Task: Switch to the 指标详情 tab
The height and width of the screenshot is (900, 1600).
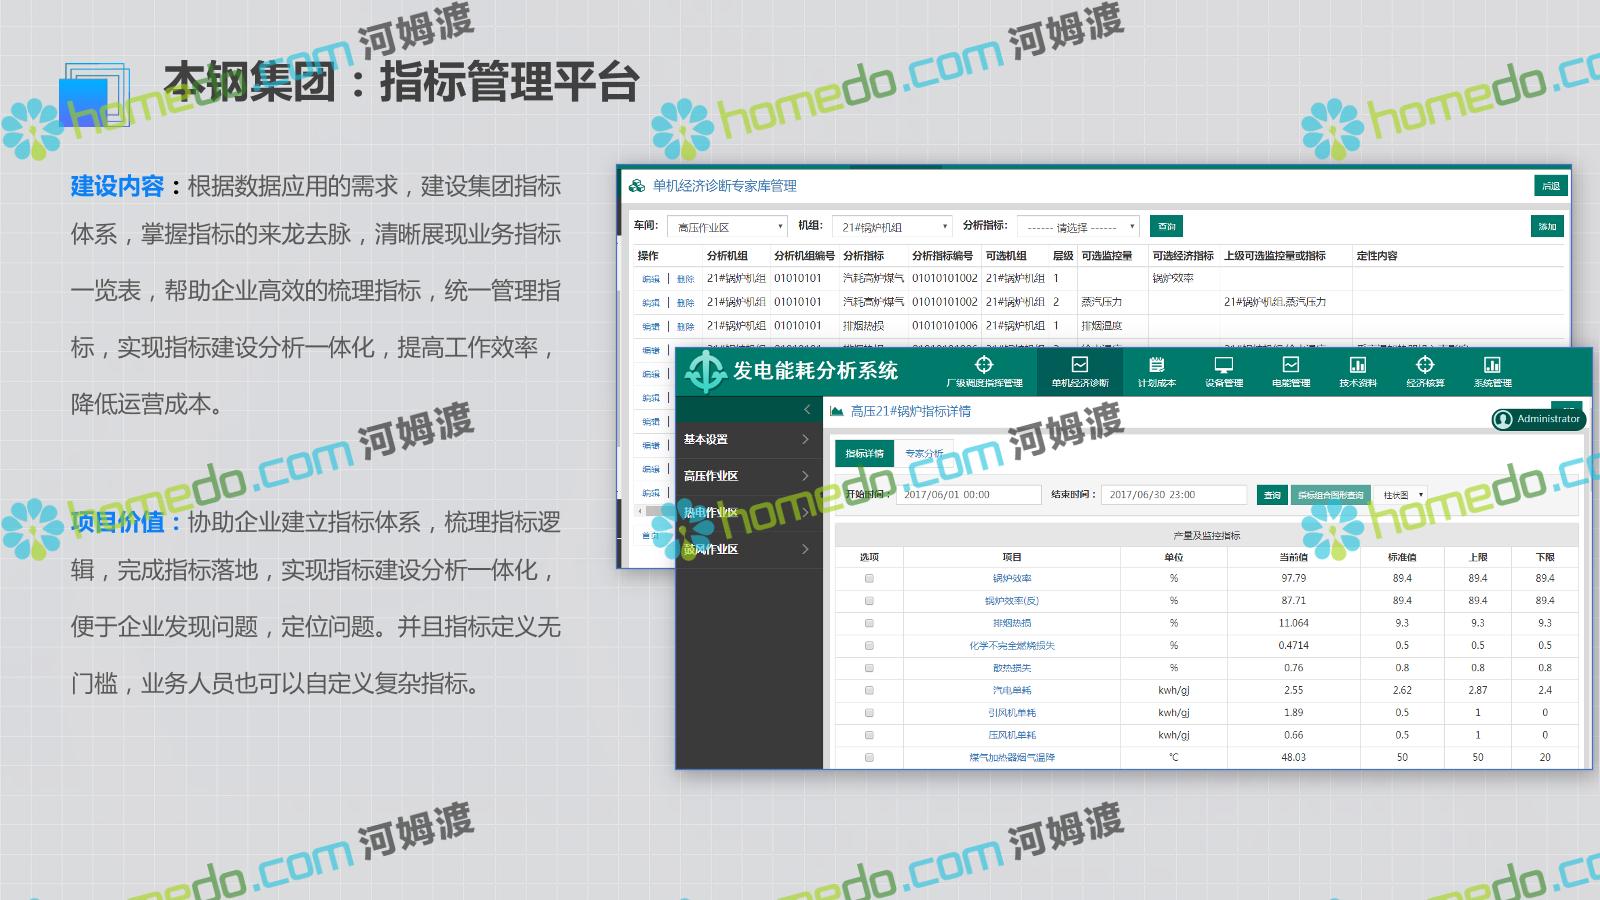Action: (864, 454)
